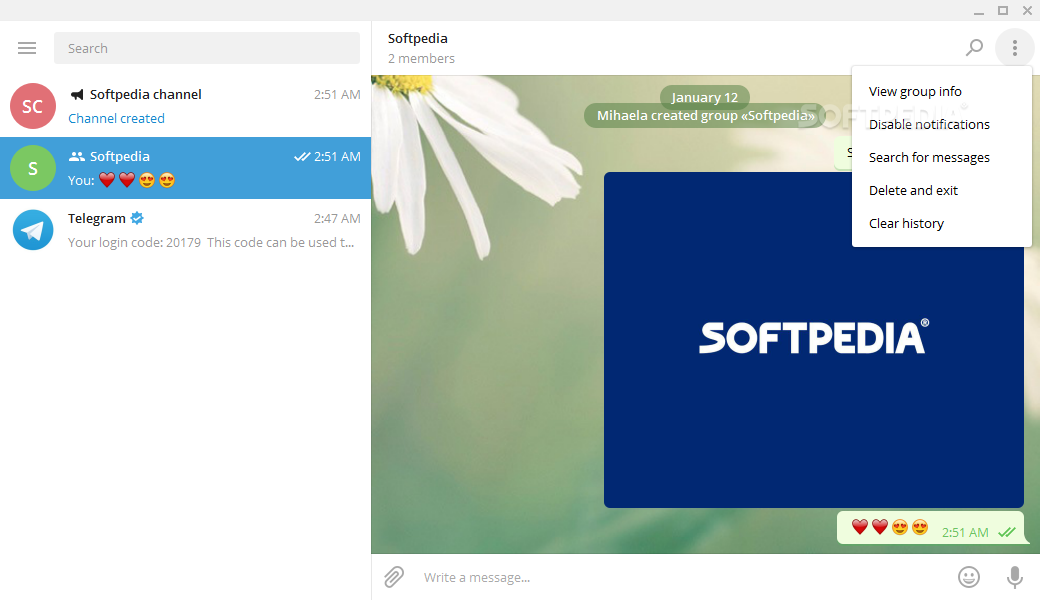1040x600 pixels.
Task: Minimize the Telegram window
Action: (979, 11)
